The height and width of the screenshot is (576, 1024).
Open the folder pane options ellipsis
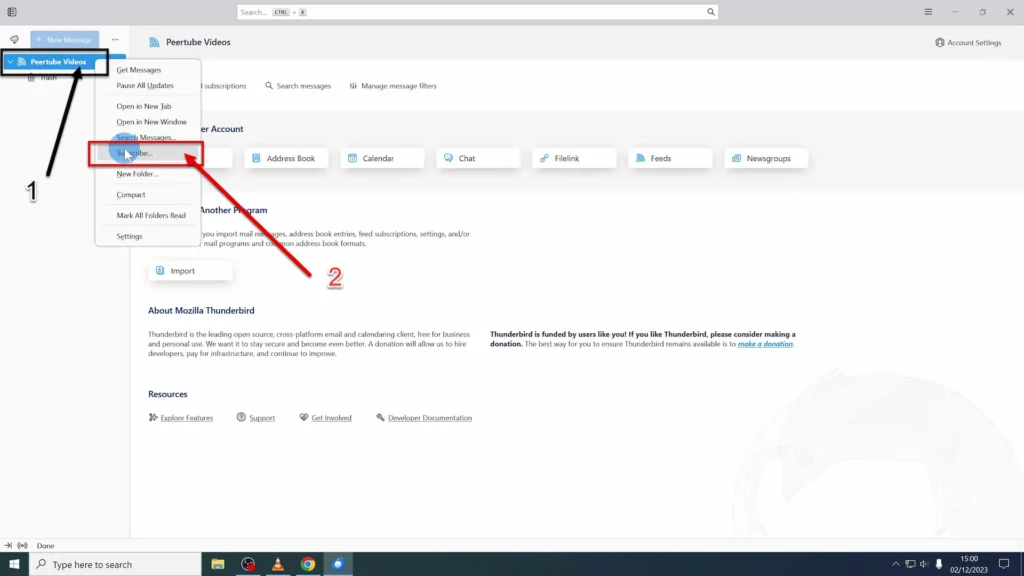[115, 39]
